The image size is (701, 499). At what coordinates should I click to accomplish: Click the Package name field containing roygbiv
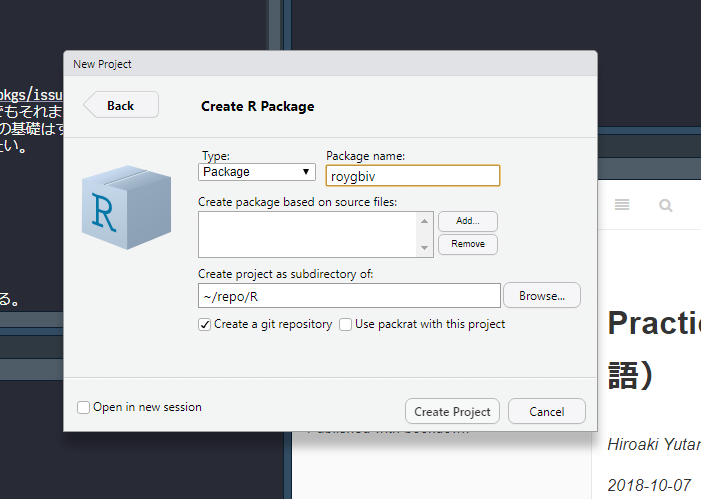[x=412, y=175]
